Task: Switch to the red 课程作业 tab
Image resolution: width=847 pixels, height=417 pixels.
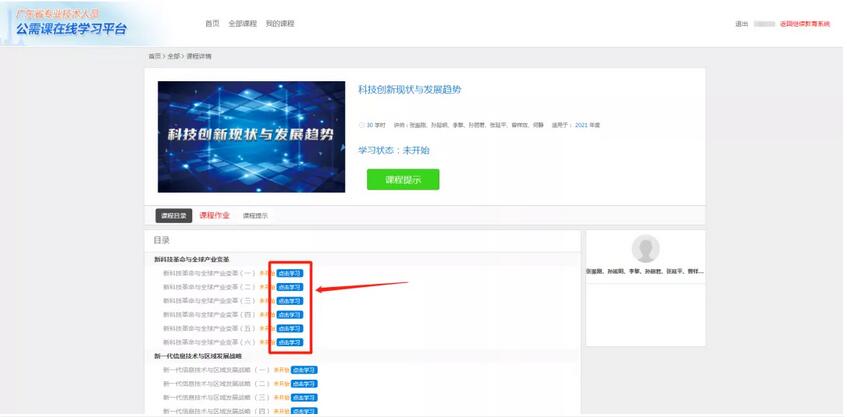Action: [x=214, y=215]
